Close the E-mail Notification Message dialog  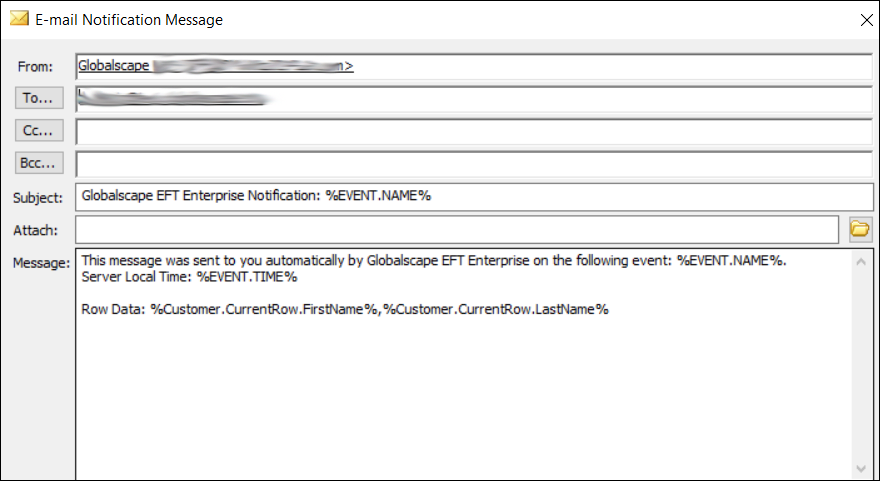(865, 19)
